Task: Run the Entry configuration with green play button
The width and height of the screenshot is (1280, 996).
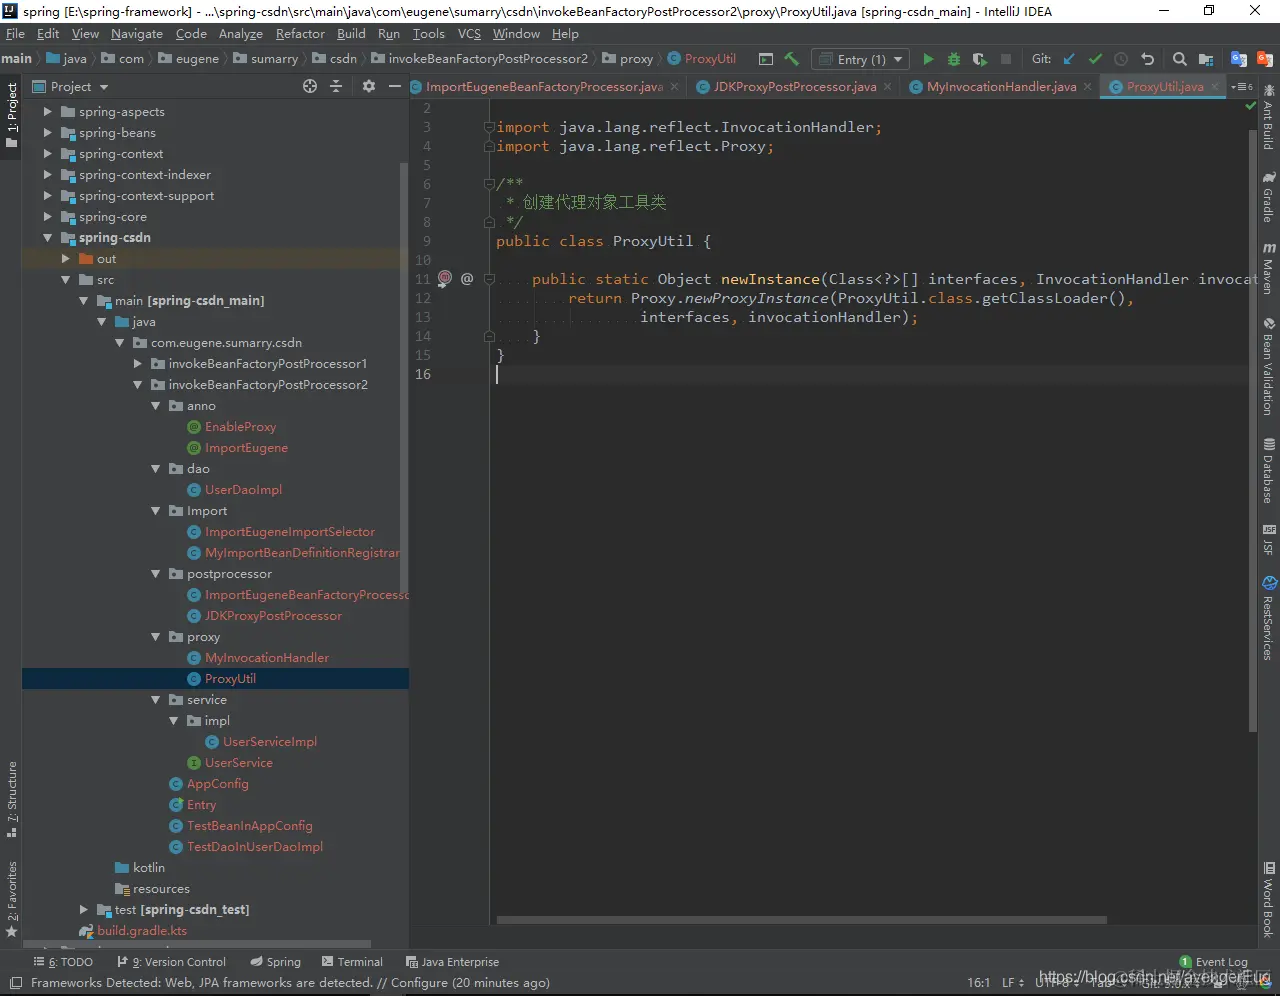Action: click(928, 59)
